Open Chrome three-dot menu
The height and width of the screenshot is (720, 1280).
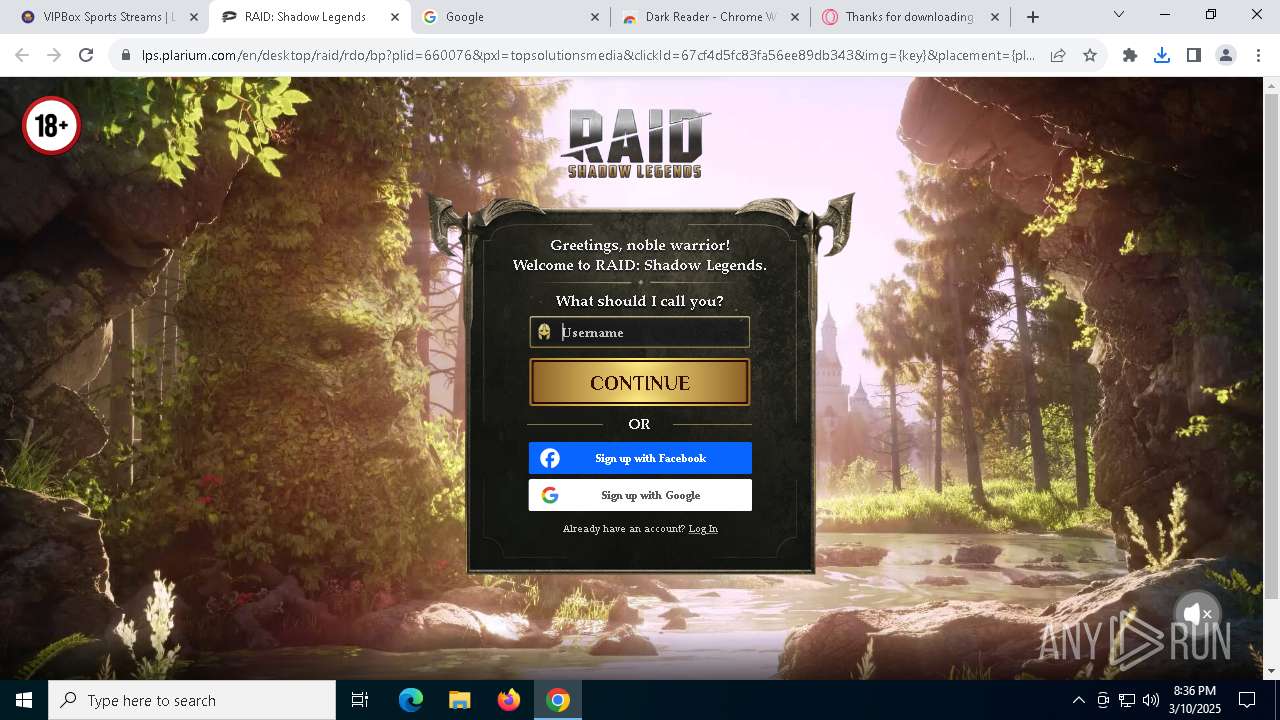point(1258,56)
